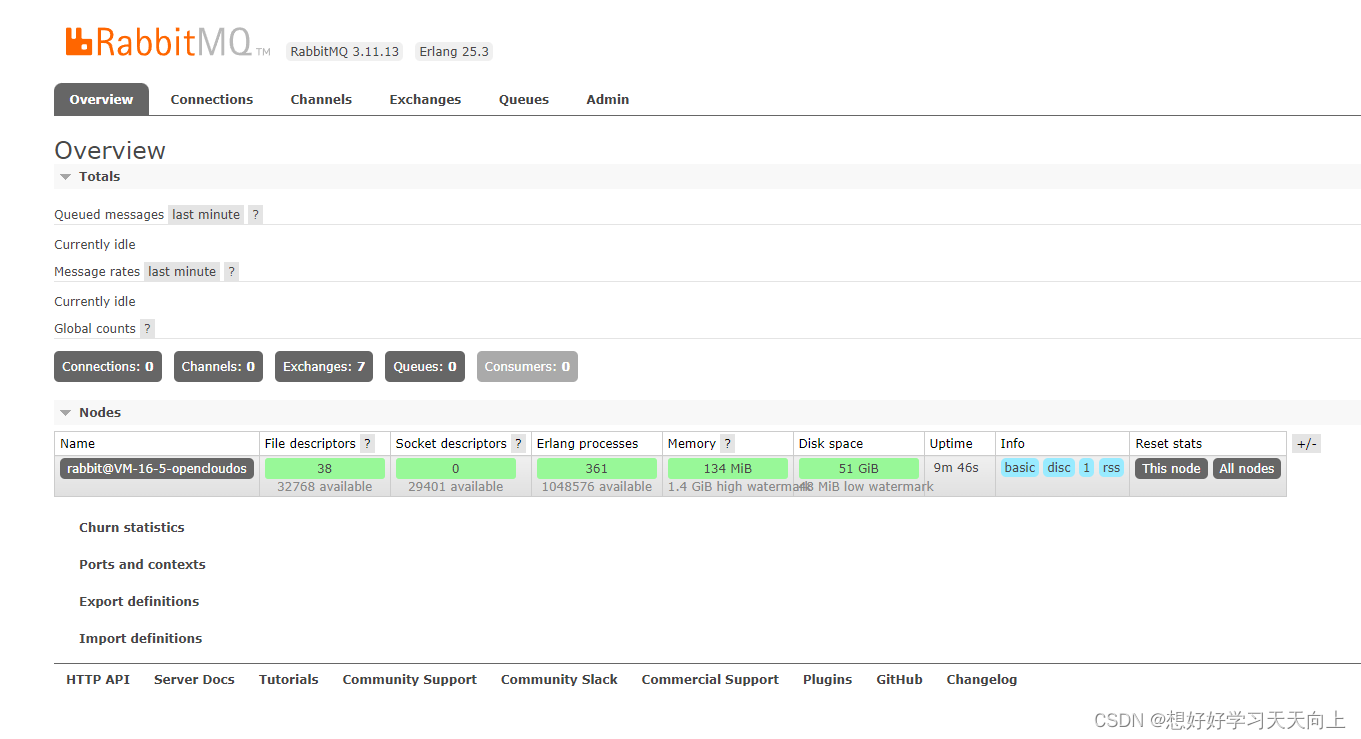Open Community Slack link
This screenshot has width=1361, height=739.
click(x=559, y=680)
